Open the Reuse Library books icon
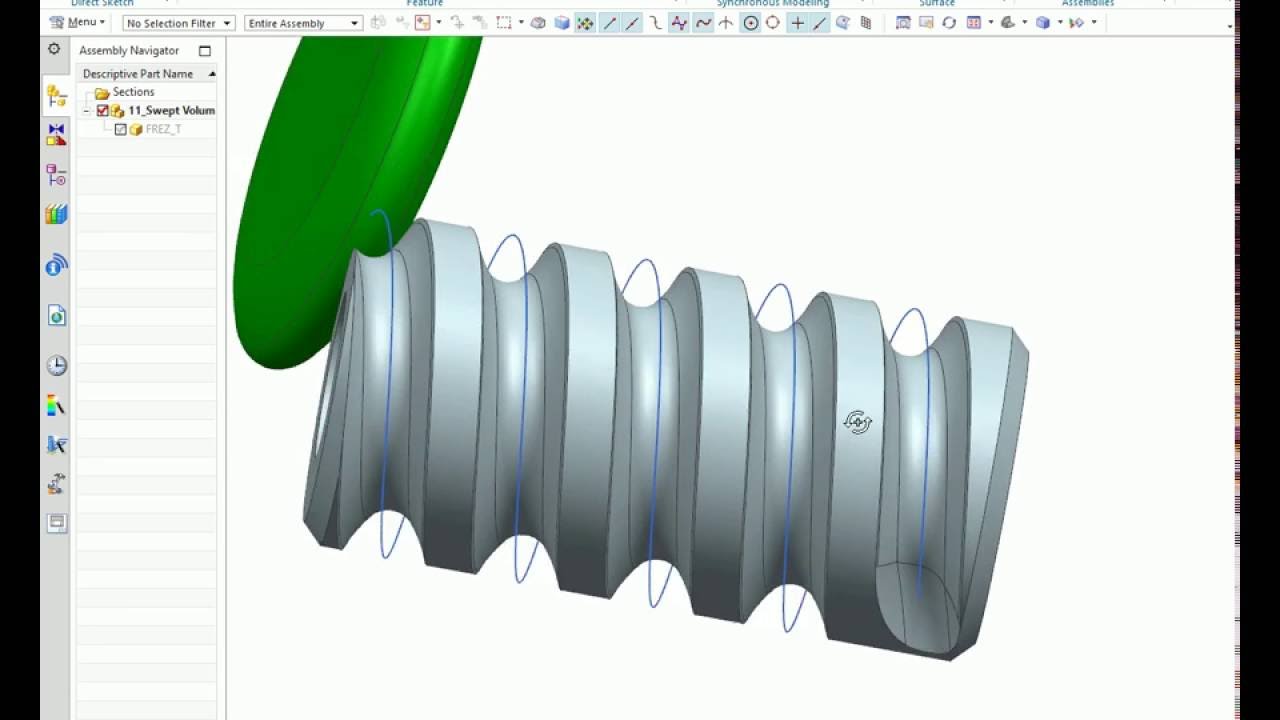 click(x=56, y=214)
